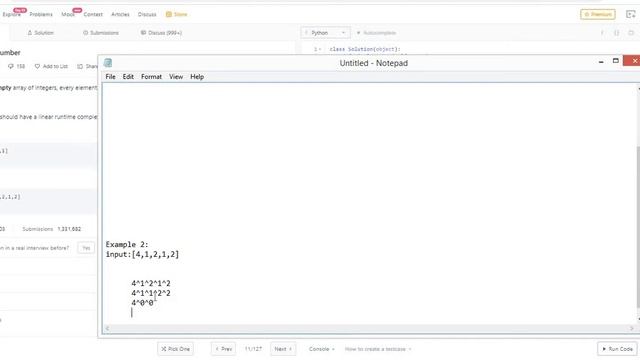Viewport: 640px width, 360px height.
Task: Open Contest in the browser navigation
Action: point(93,14)
